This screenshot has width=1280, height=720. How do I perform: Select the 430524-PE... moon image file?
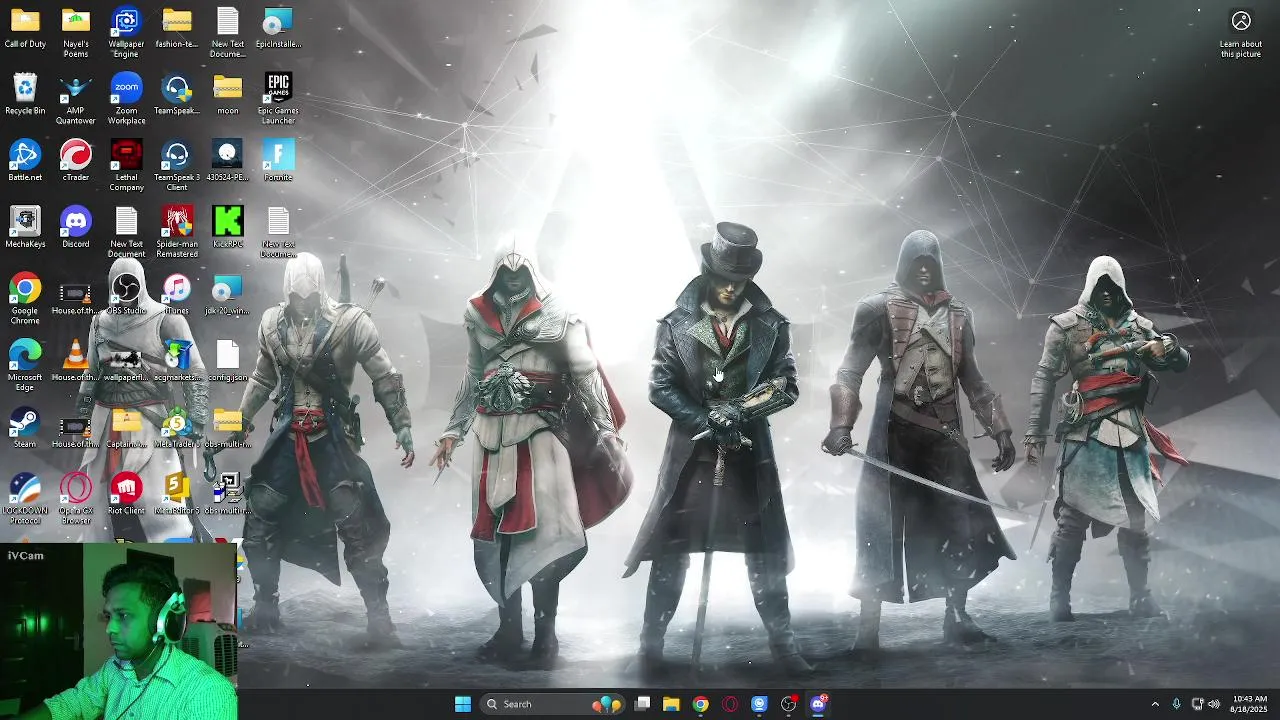228,161
